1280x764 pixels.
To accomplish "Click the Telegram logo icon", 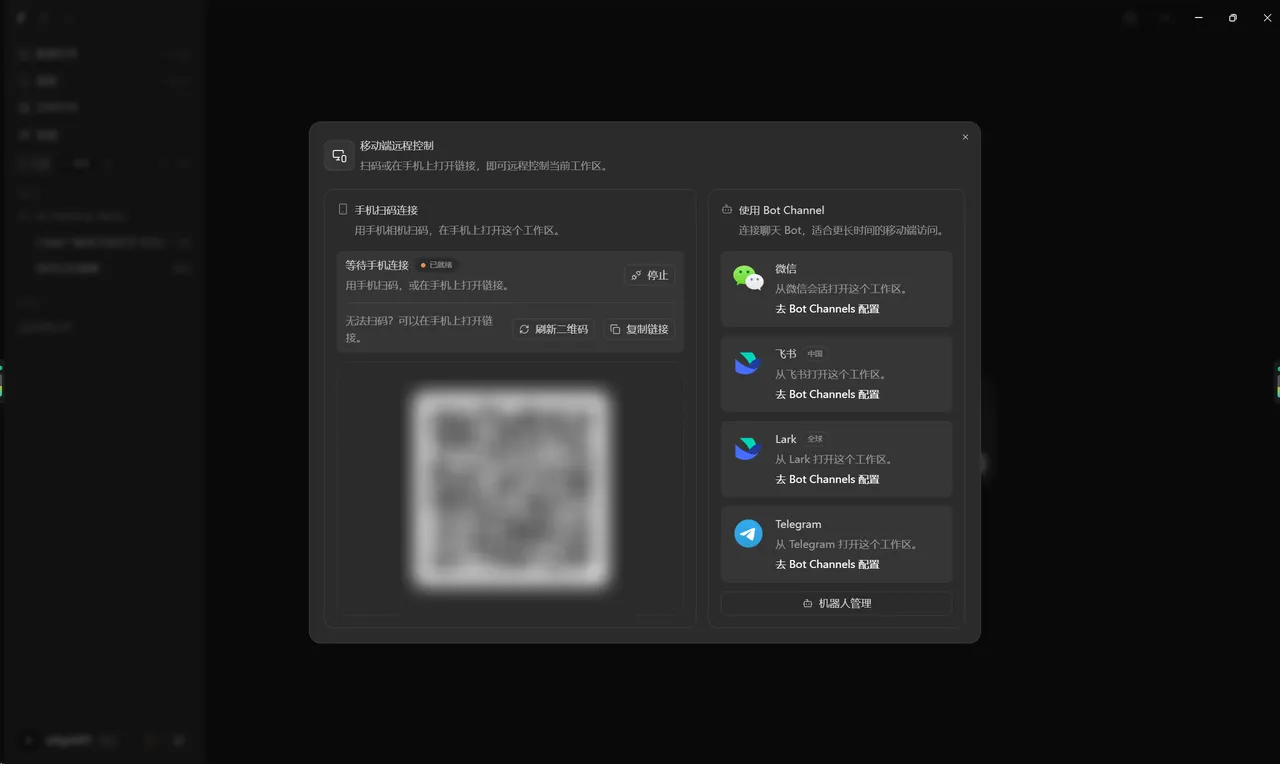I will pyautogui.click(x=748, y=533).
